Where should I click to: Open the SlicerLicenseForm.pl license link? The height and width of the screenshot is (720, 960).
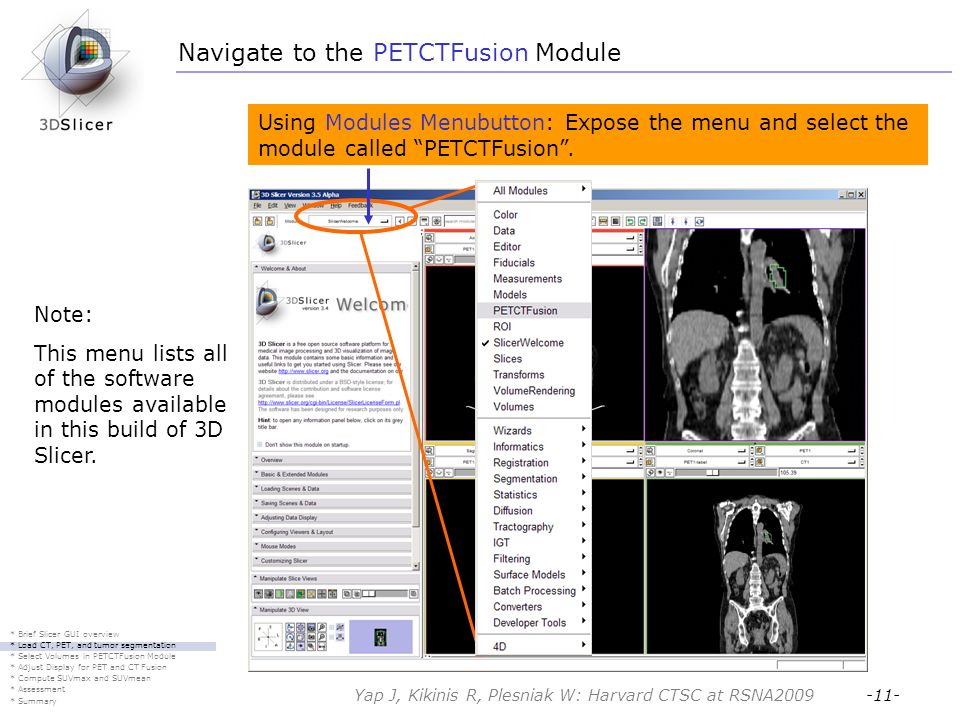(x=329, y=402)
